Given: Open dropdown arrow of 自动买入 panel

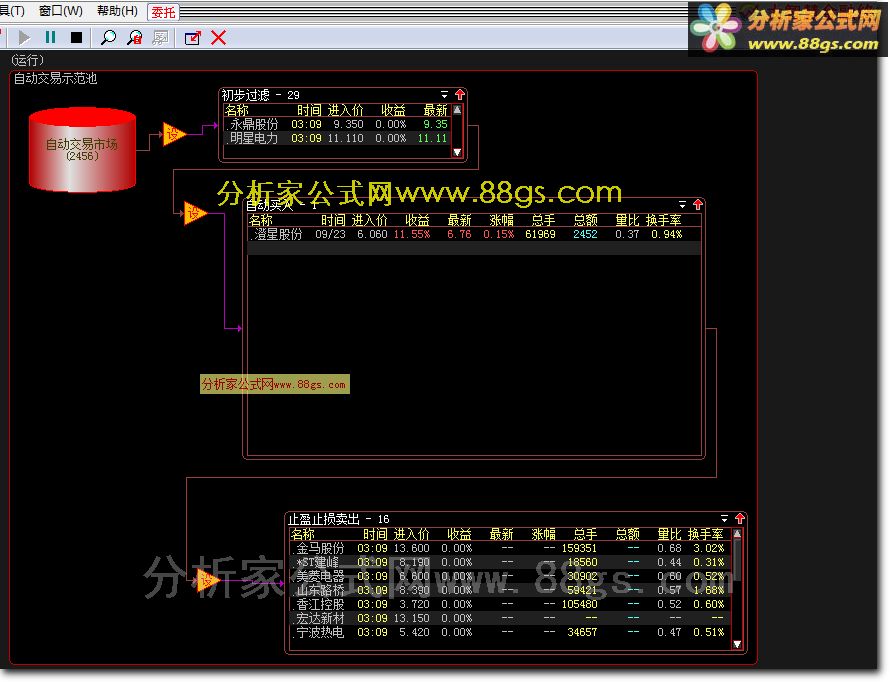Looking at the screenshot, I should pos(682,204).
